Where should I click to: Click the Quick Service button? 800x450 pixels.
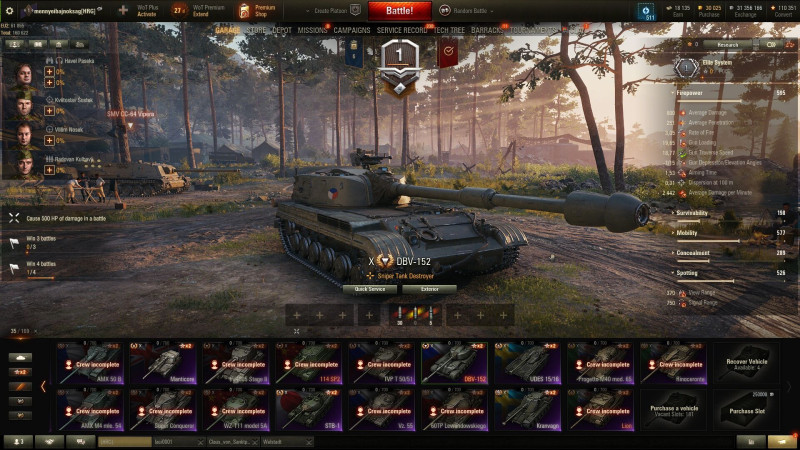pyautogui.click(x=370, y=289)
